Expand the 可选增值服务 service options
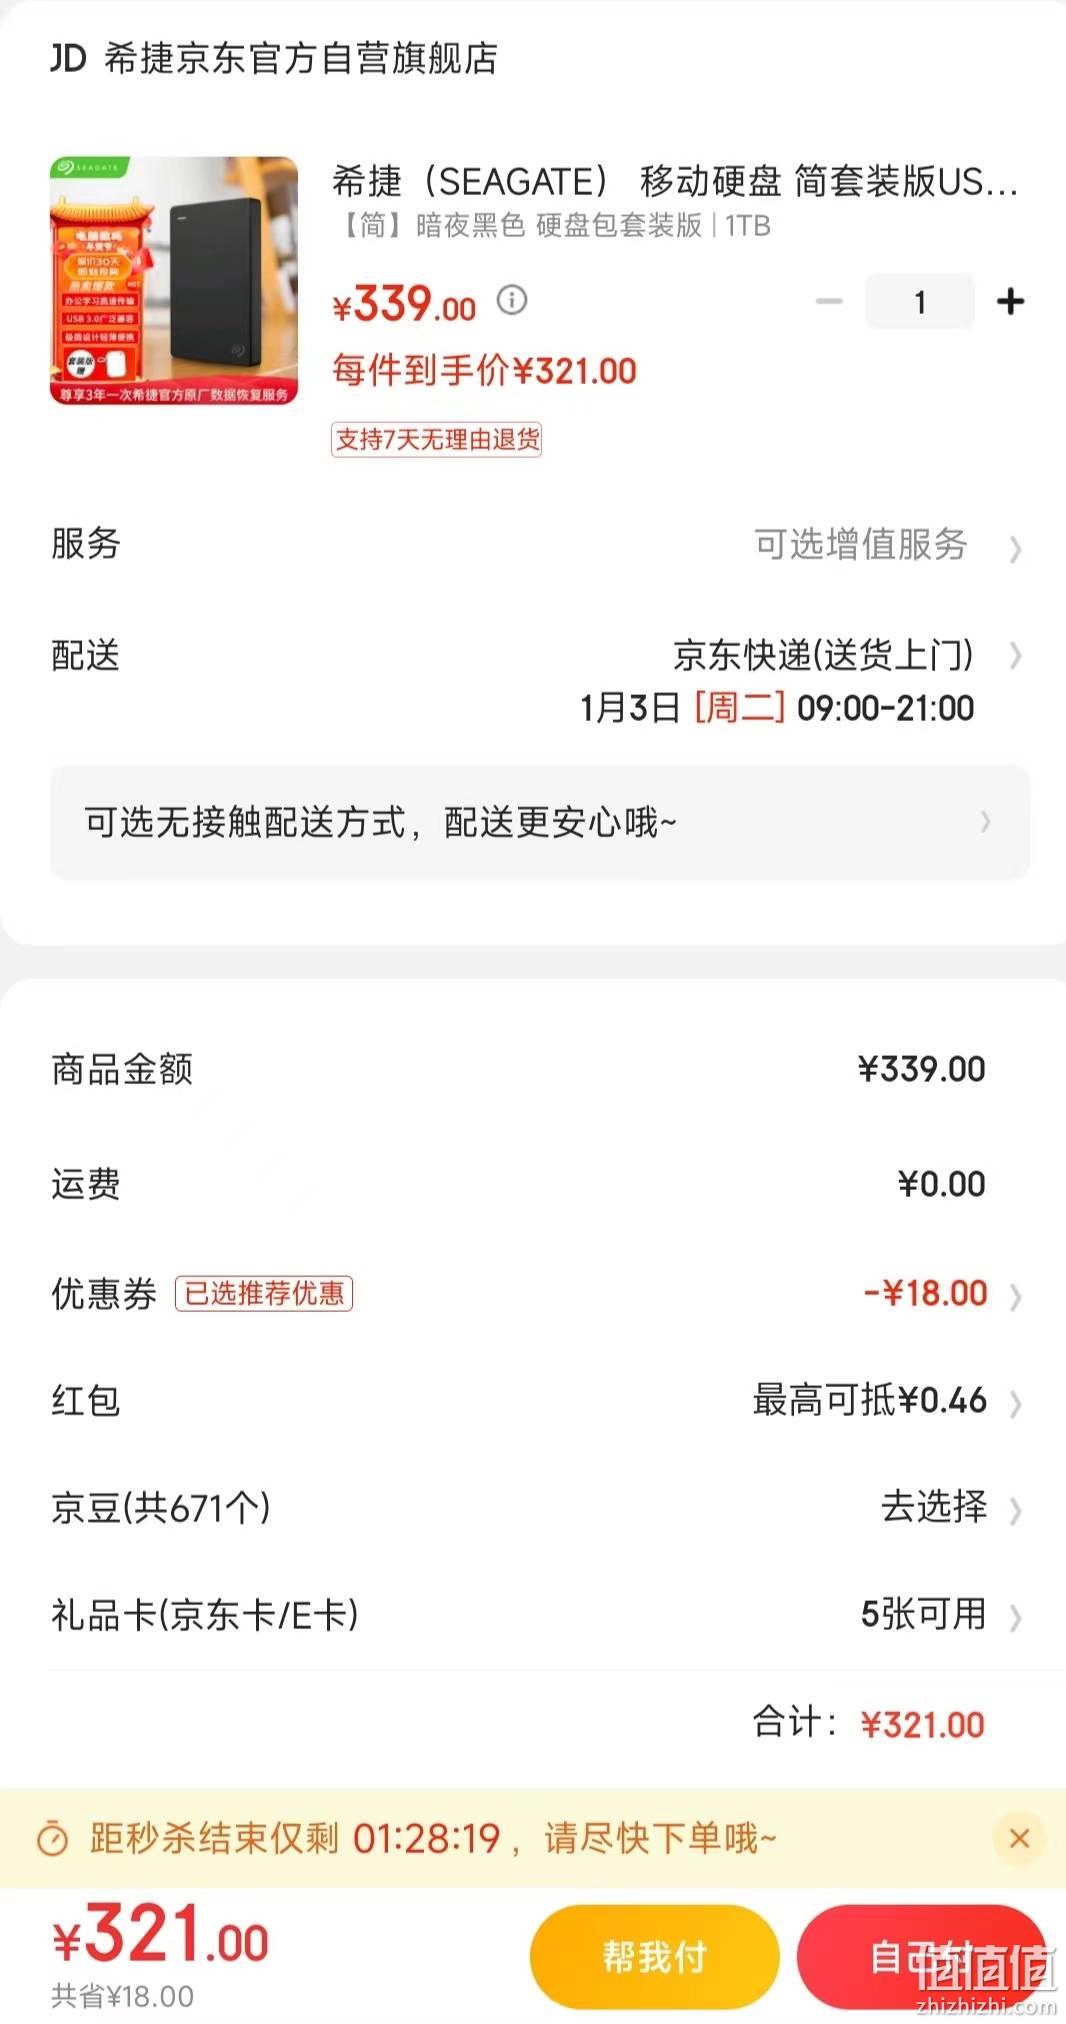 click(x=888, y=545)
